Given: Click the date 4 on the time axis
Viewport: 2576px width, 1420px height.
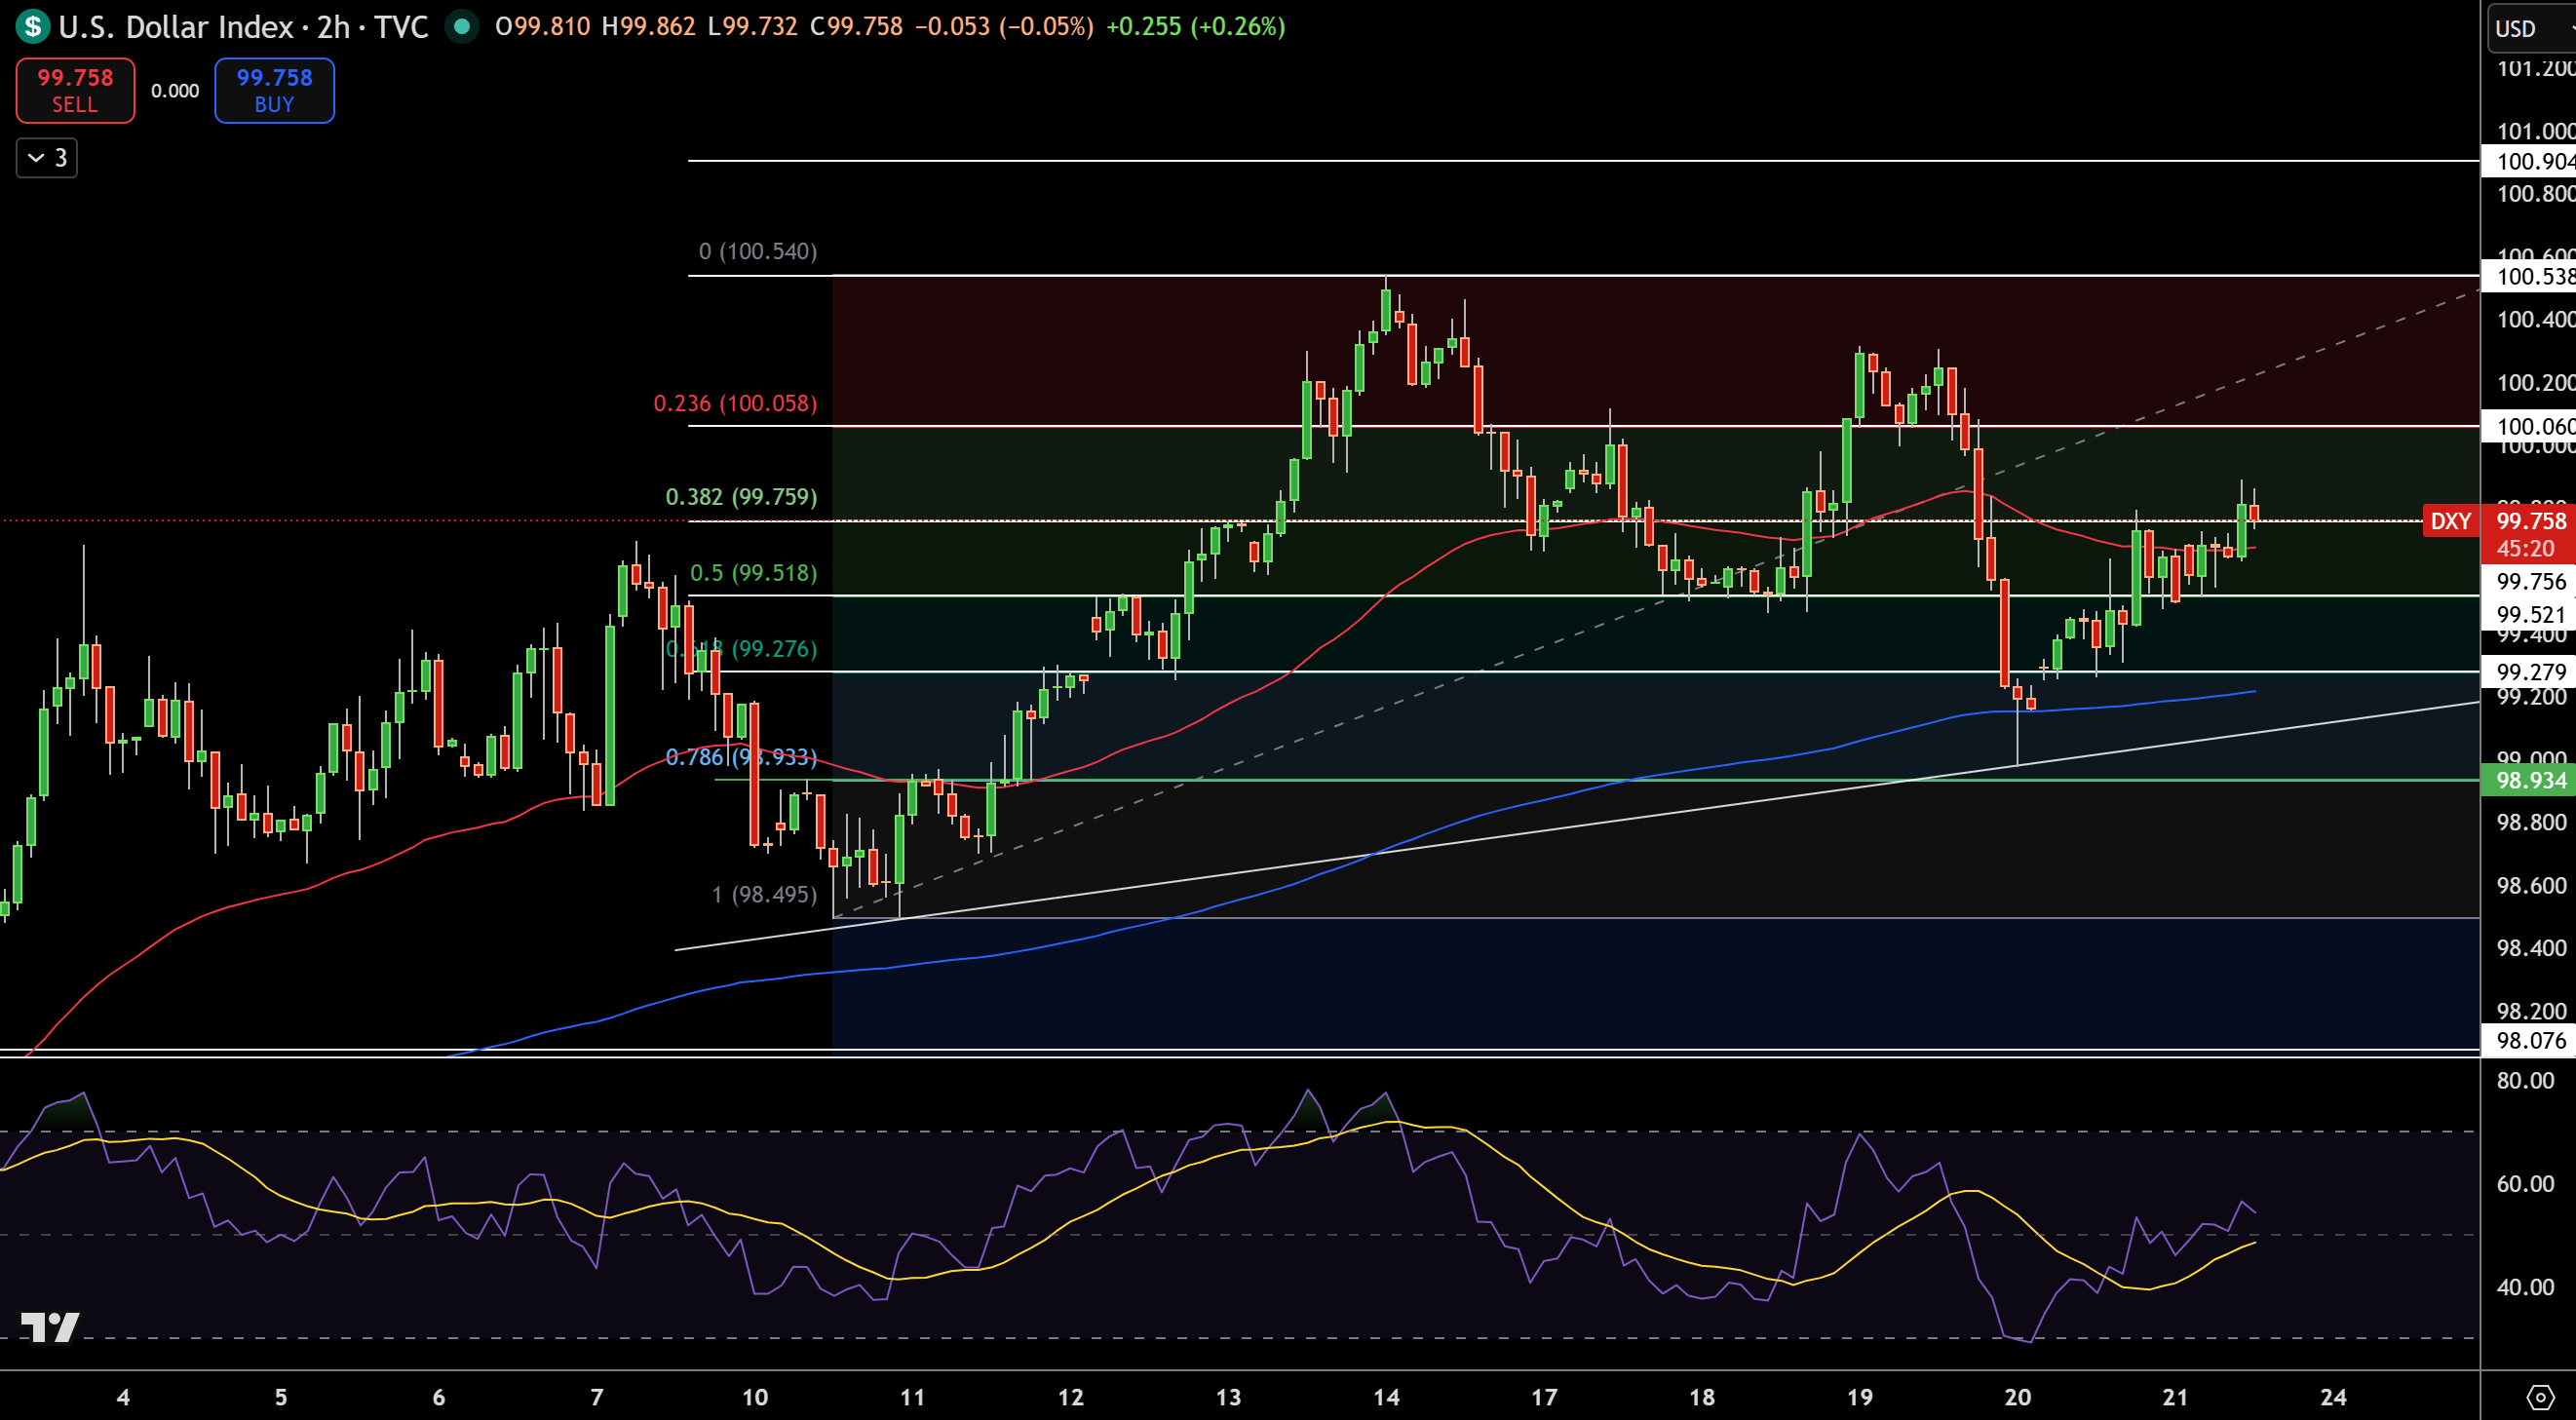Looking at the screenshot, I should click(123, 1397).
